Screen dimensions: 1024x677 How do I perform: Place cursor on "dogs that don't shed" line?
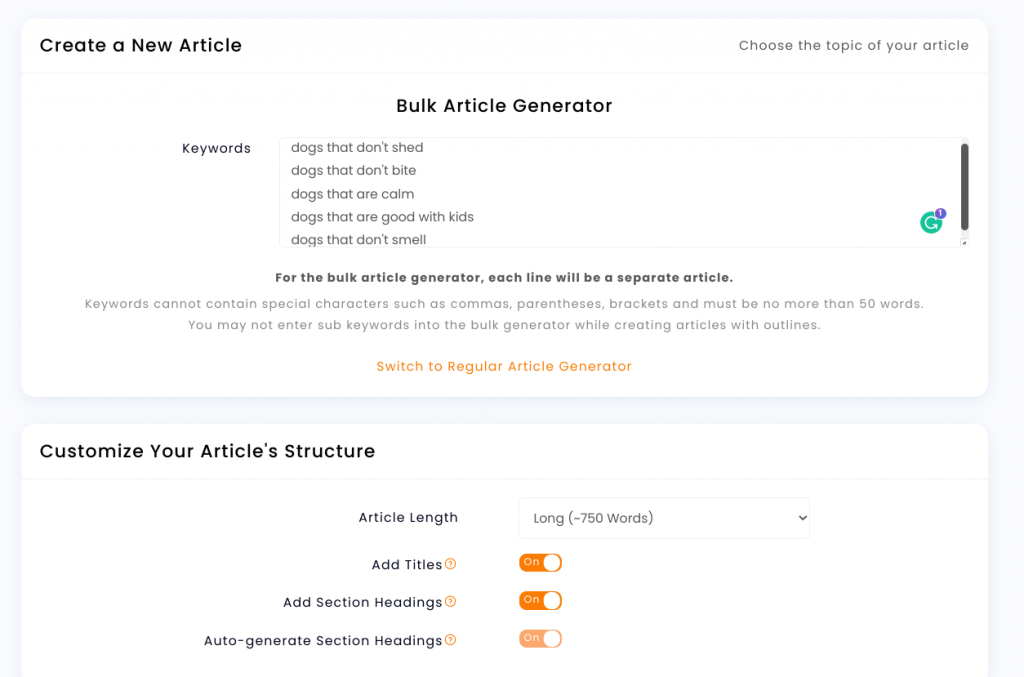point(357,148)
